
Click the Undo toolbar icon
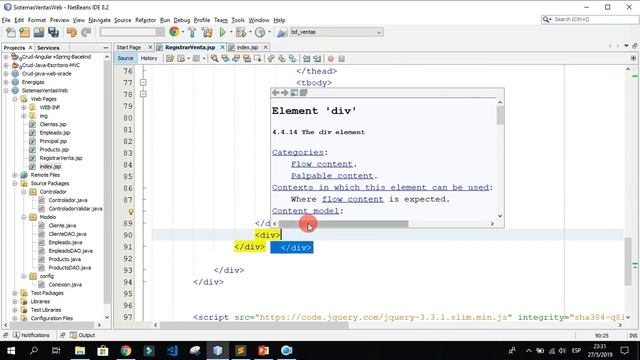tap(72, 32)
